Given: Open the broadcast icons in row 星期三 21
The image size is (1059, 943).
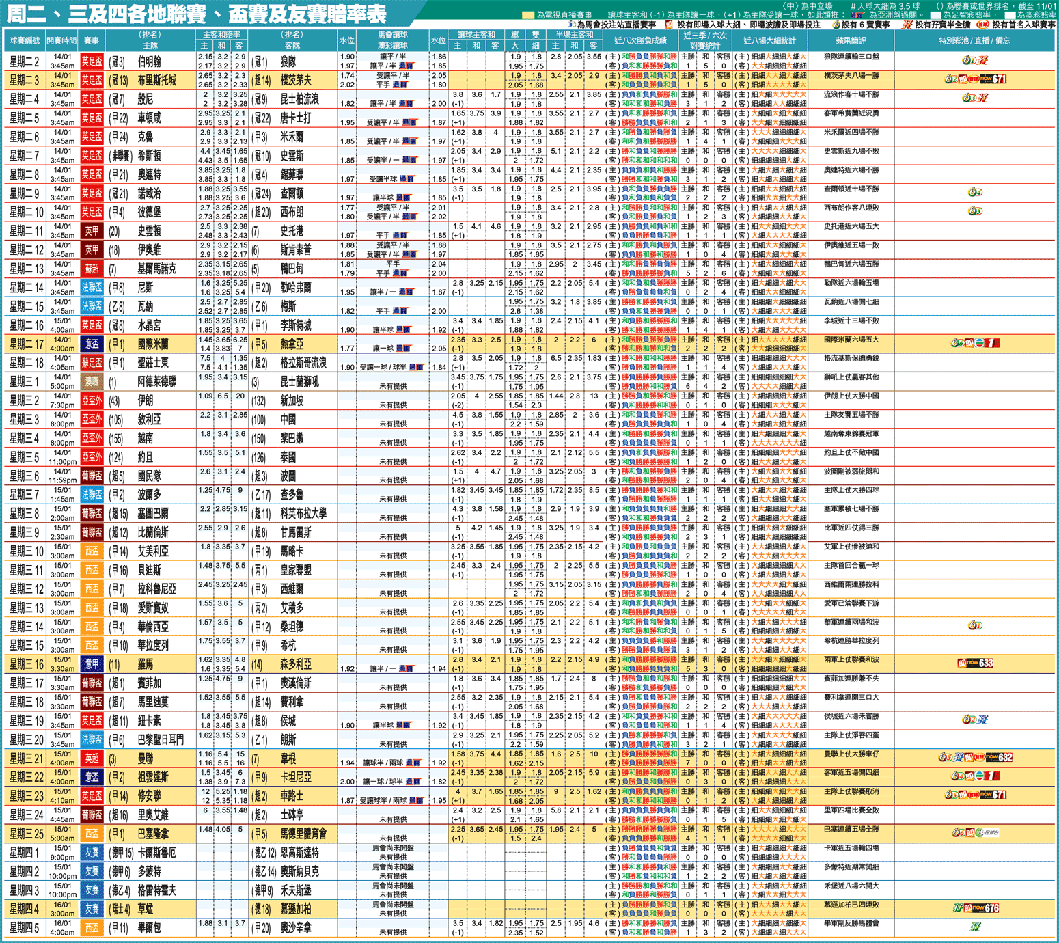Looking at the screenshot, I should click(x=975, y=757).
